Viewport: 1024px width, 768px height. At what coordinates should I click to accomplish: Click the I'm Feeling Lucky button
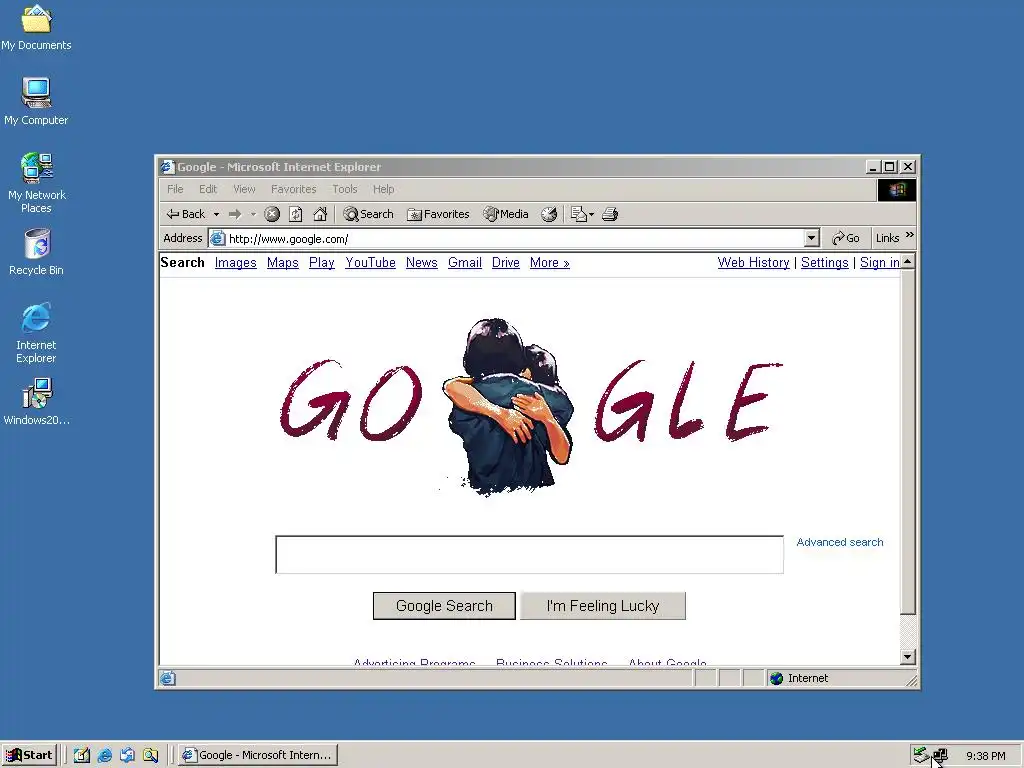(603, 606)
